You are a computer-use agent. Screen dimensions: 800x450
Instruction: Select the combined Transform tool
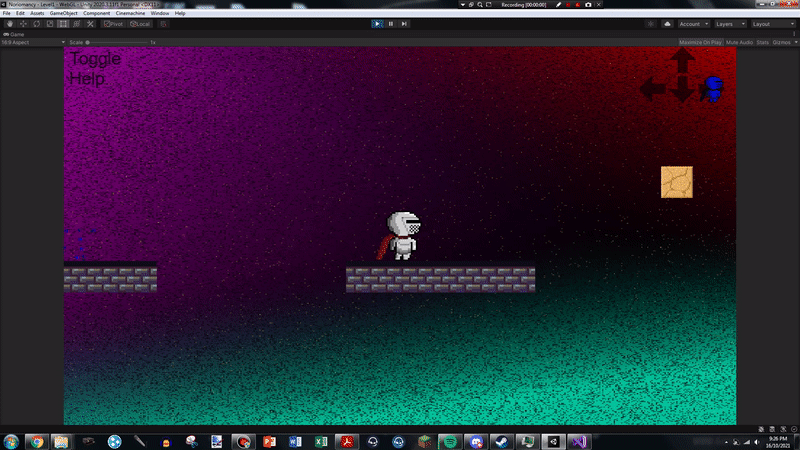click(77, 24)
